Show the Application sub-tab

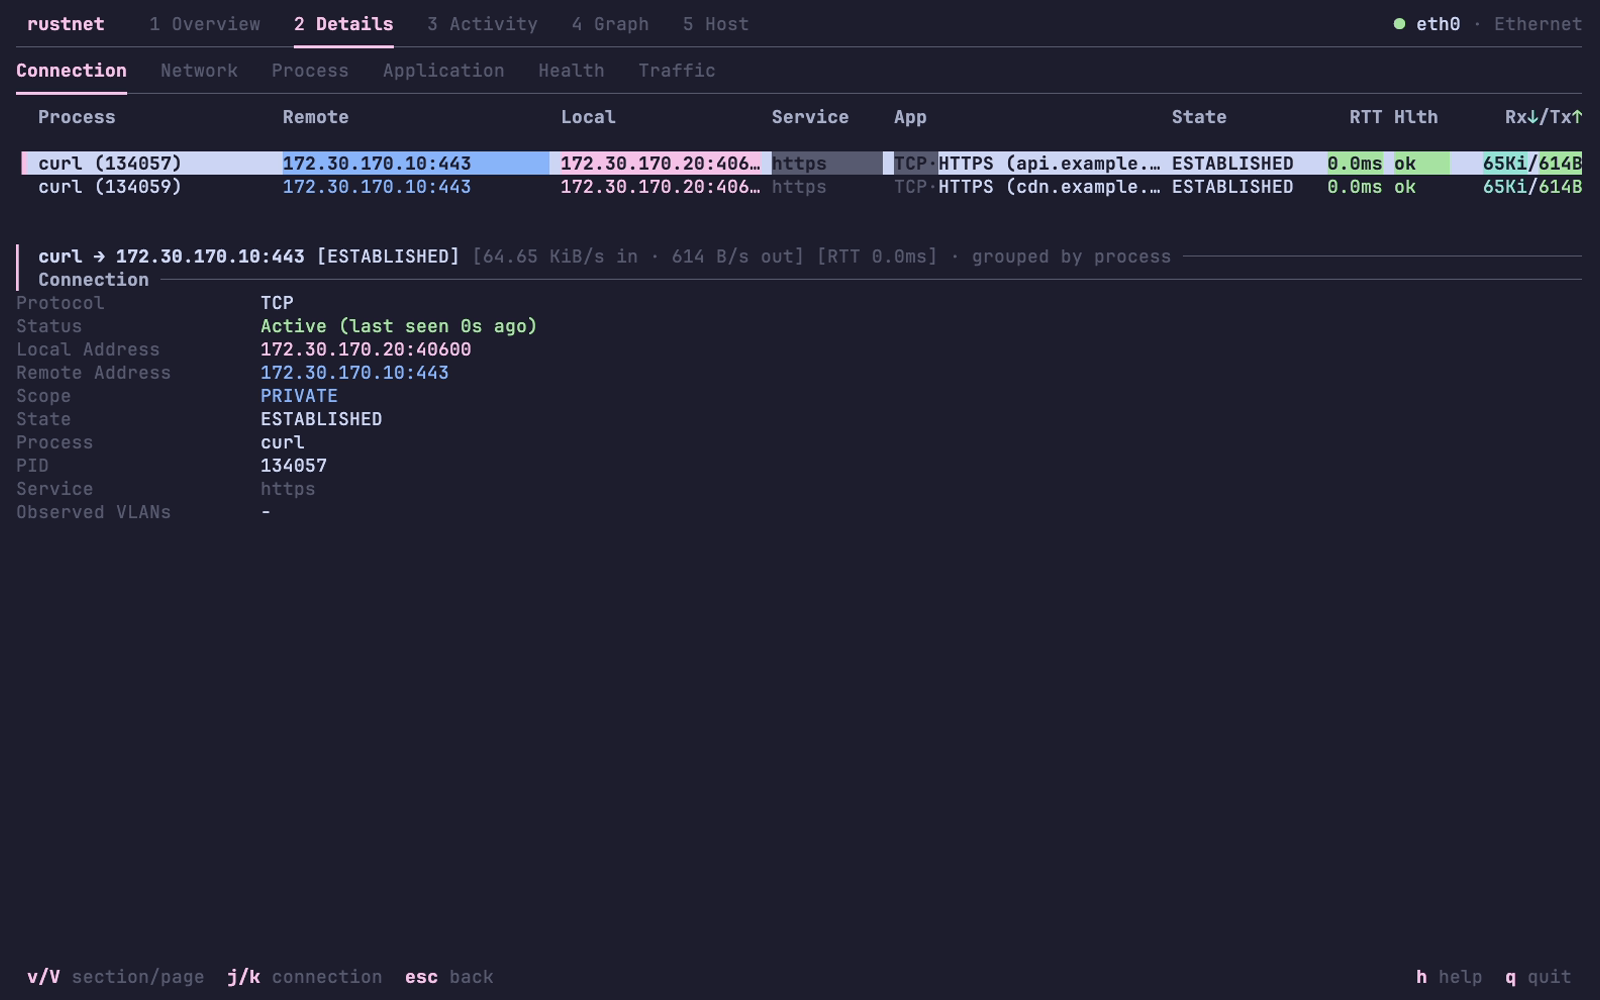click(x=443, y=71)
